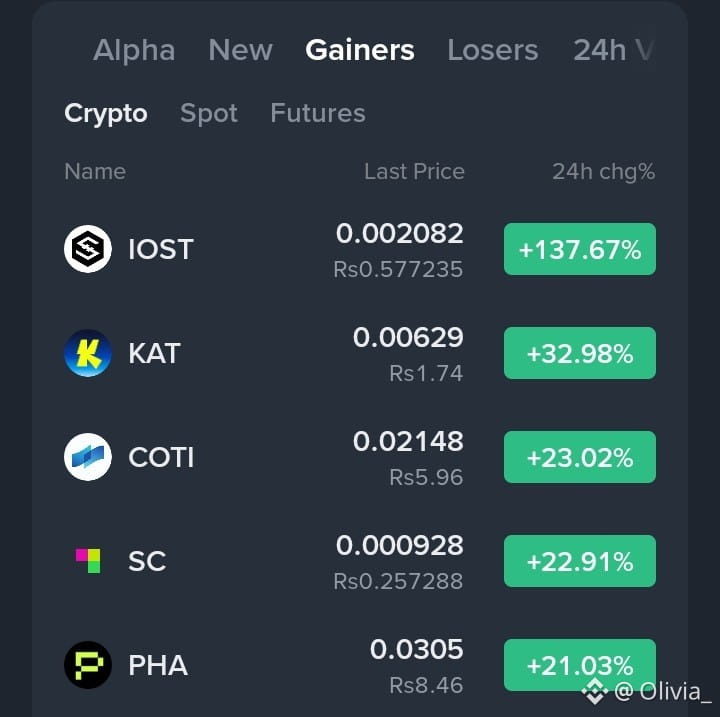
Task: Sort by Last Price column header
Action: [x=414, y=171]
